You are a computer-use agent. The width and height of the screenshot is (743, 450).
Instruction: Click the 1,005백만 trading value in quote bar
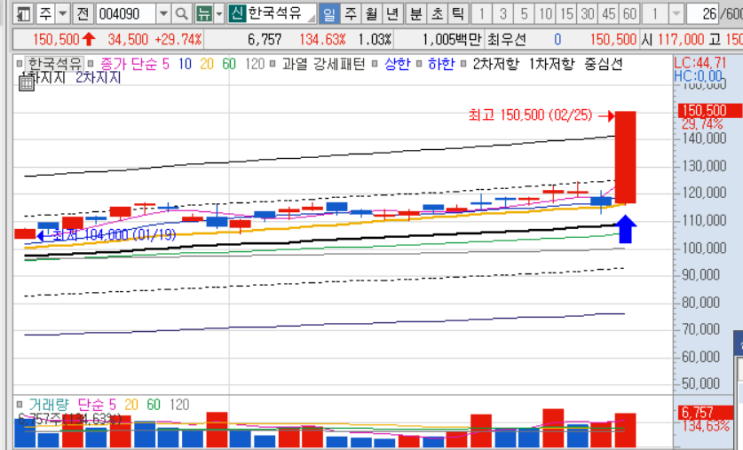coord(451,39)
